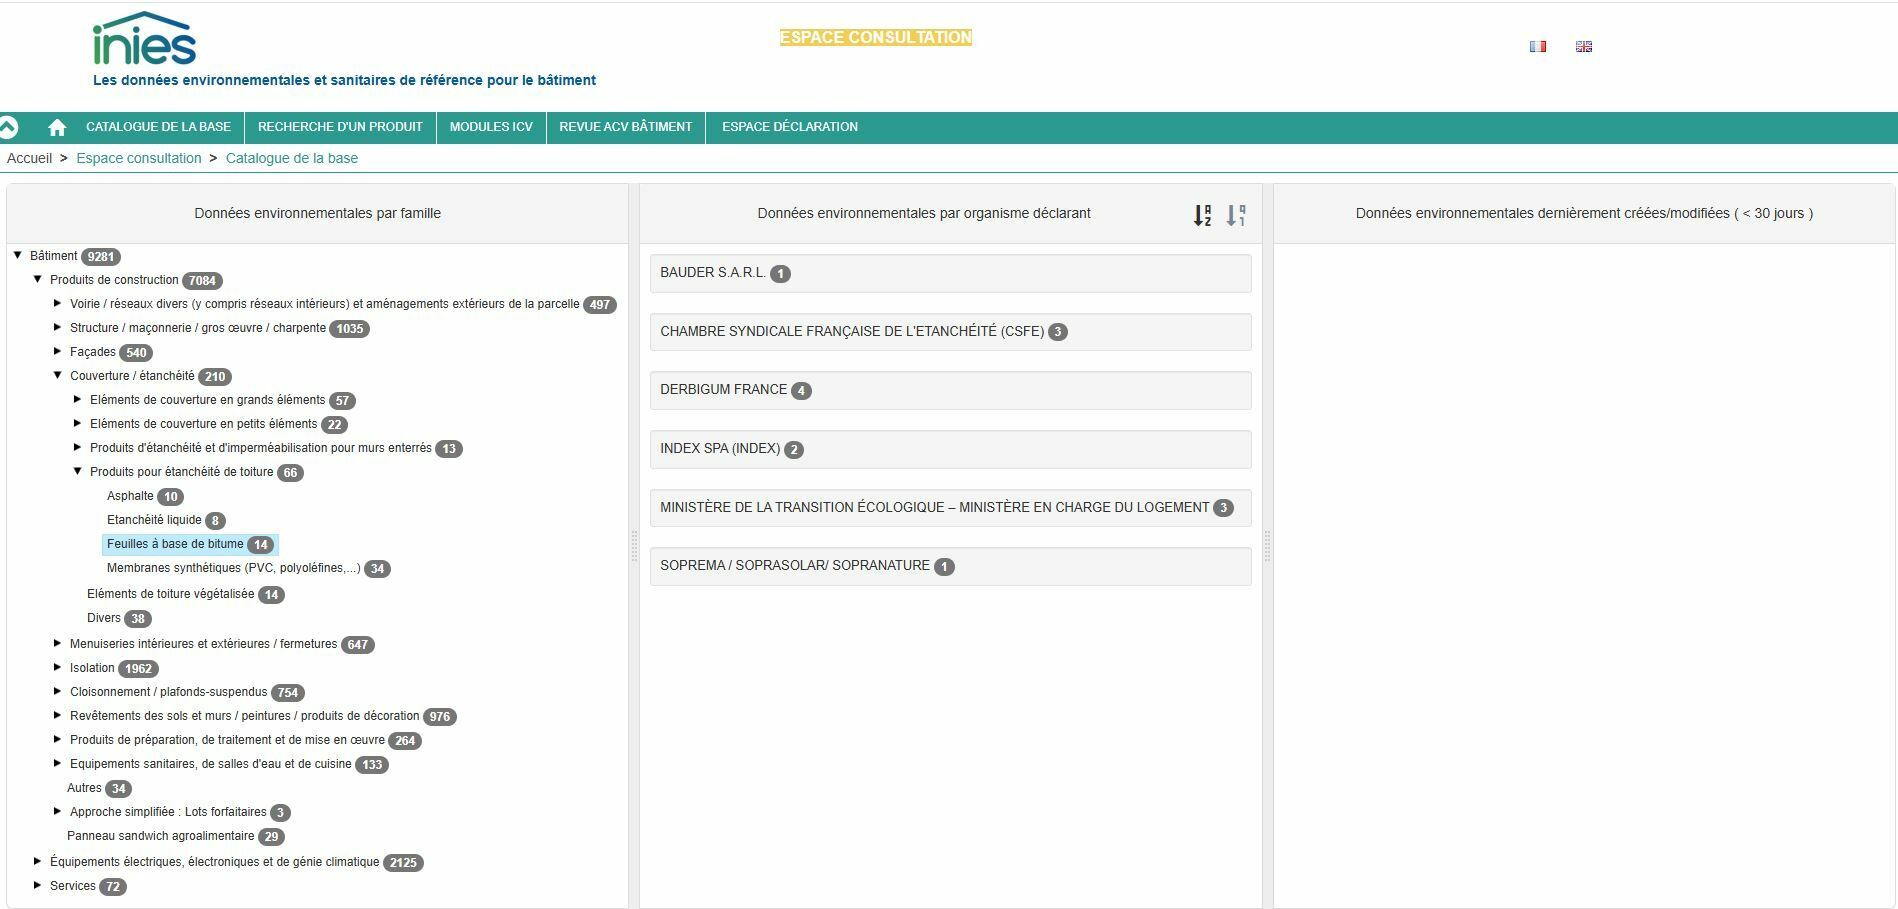Expand the Voirie / réseaux divers node
The height and width of the screenshot is (909, 1898).
[57, 303]
